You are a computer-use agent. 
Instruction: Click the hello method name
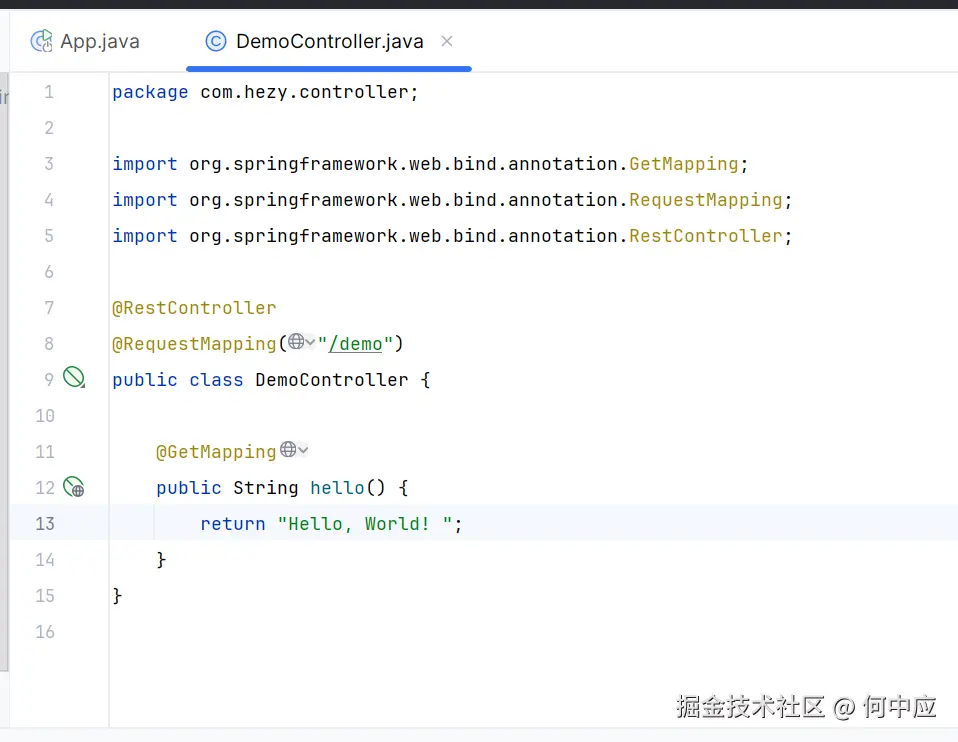[x=337, y=488]
